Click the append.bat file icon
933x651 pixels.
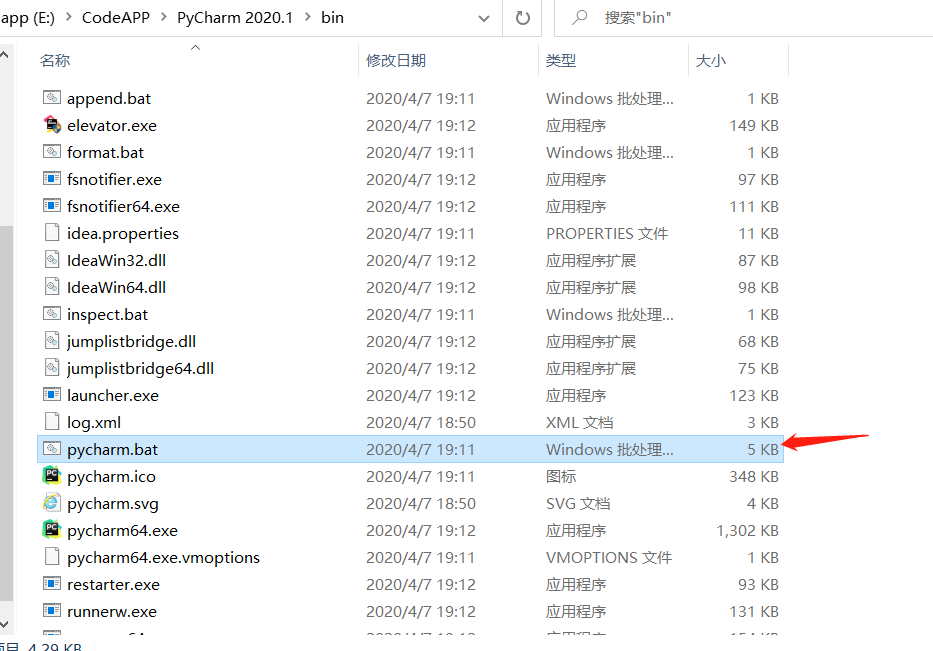[52, 98]
